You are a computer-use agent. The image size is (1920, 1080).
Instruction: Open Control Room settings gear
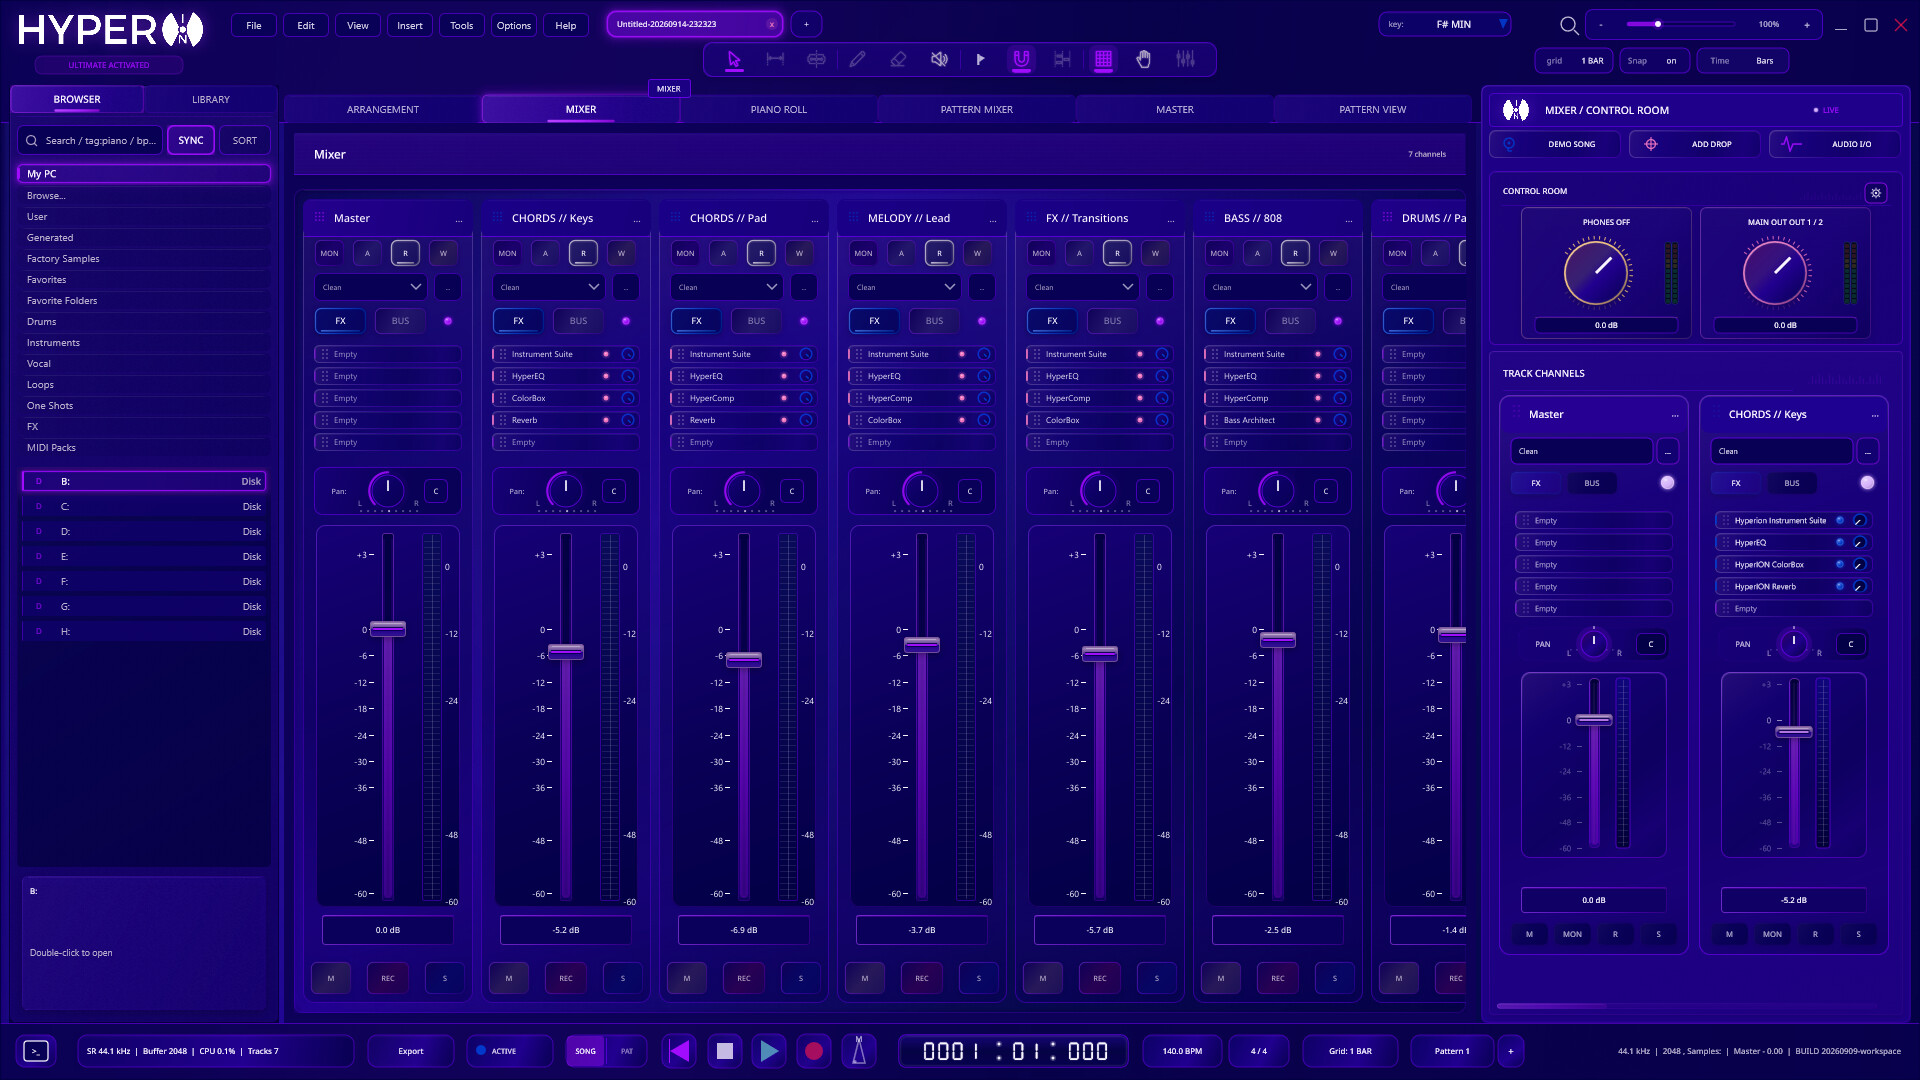click(x=1876, y=193)
